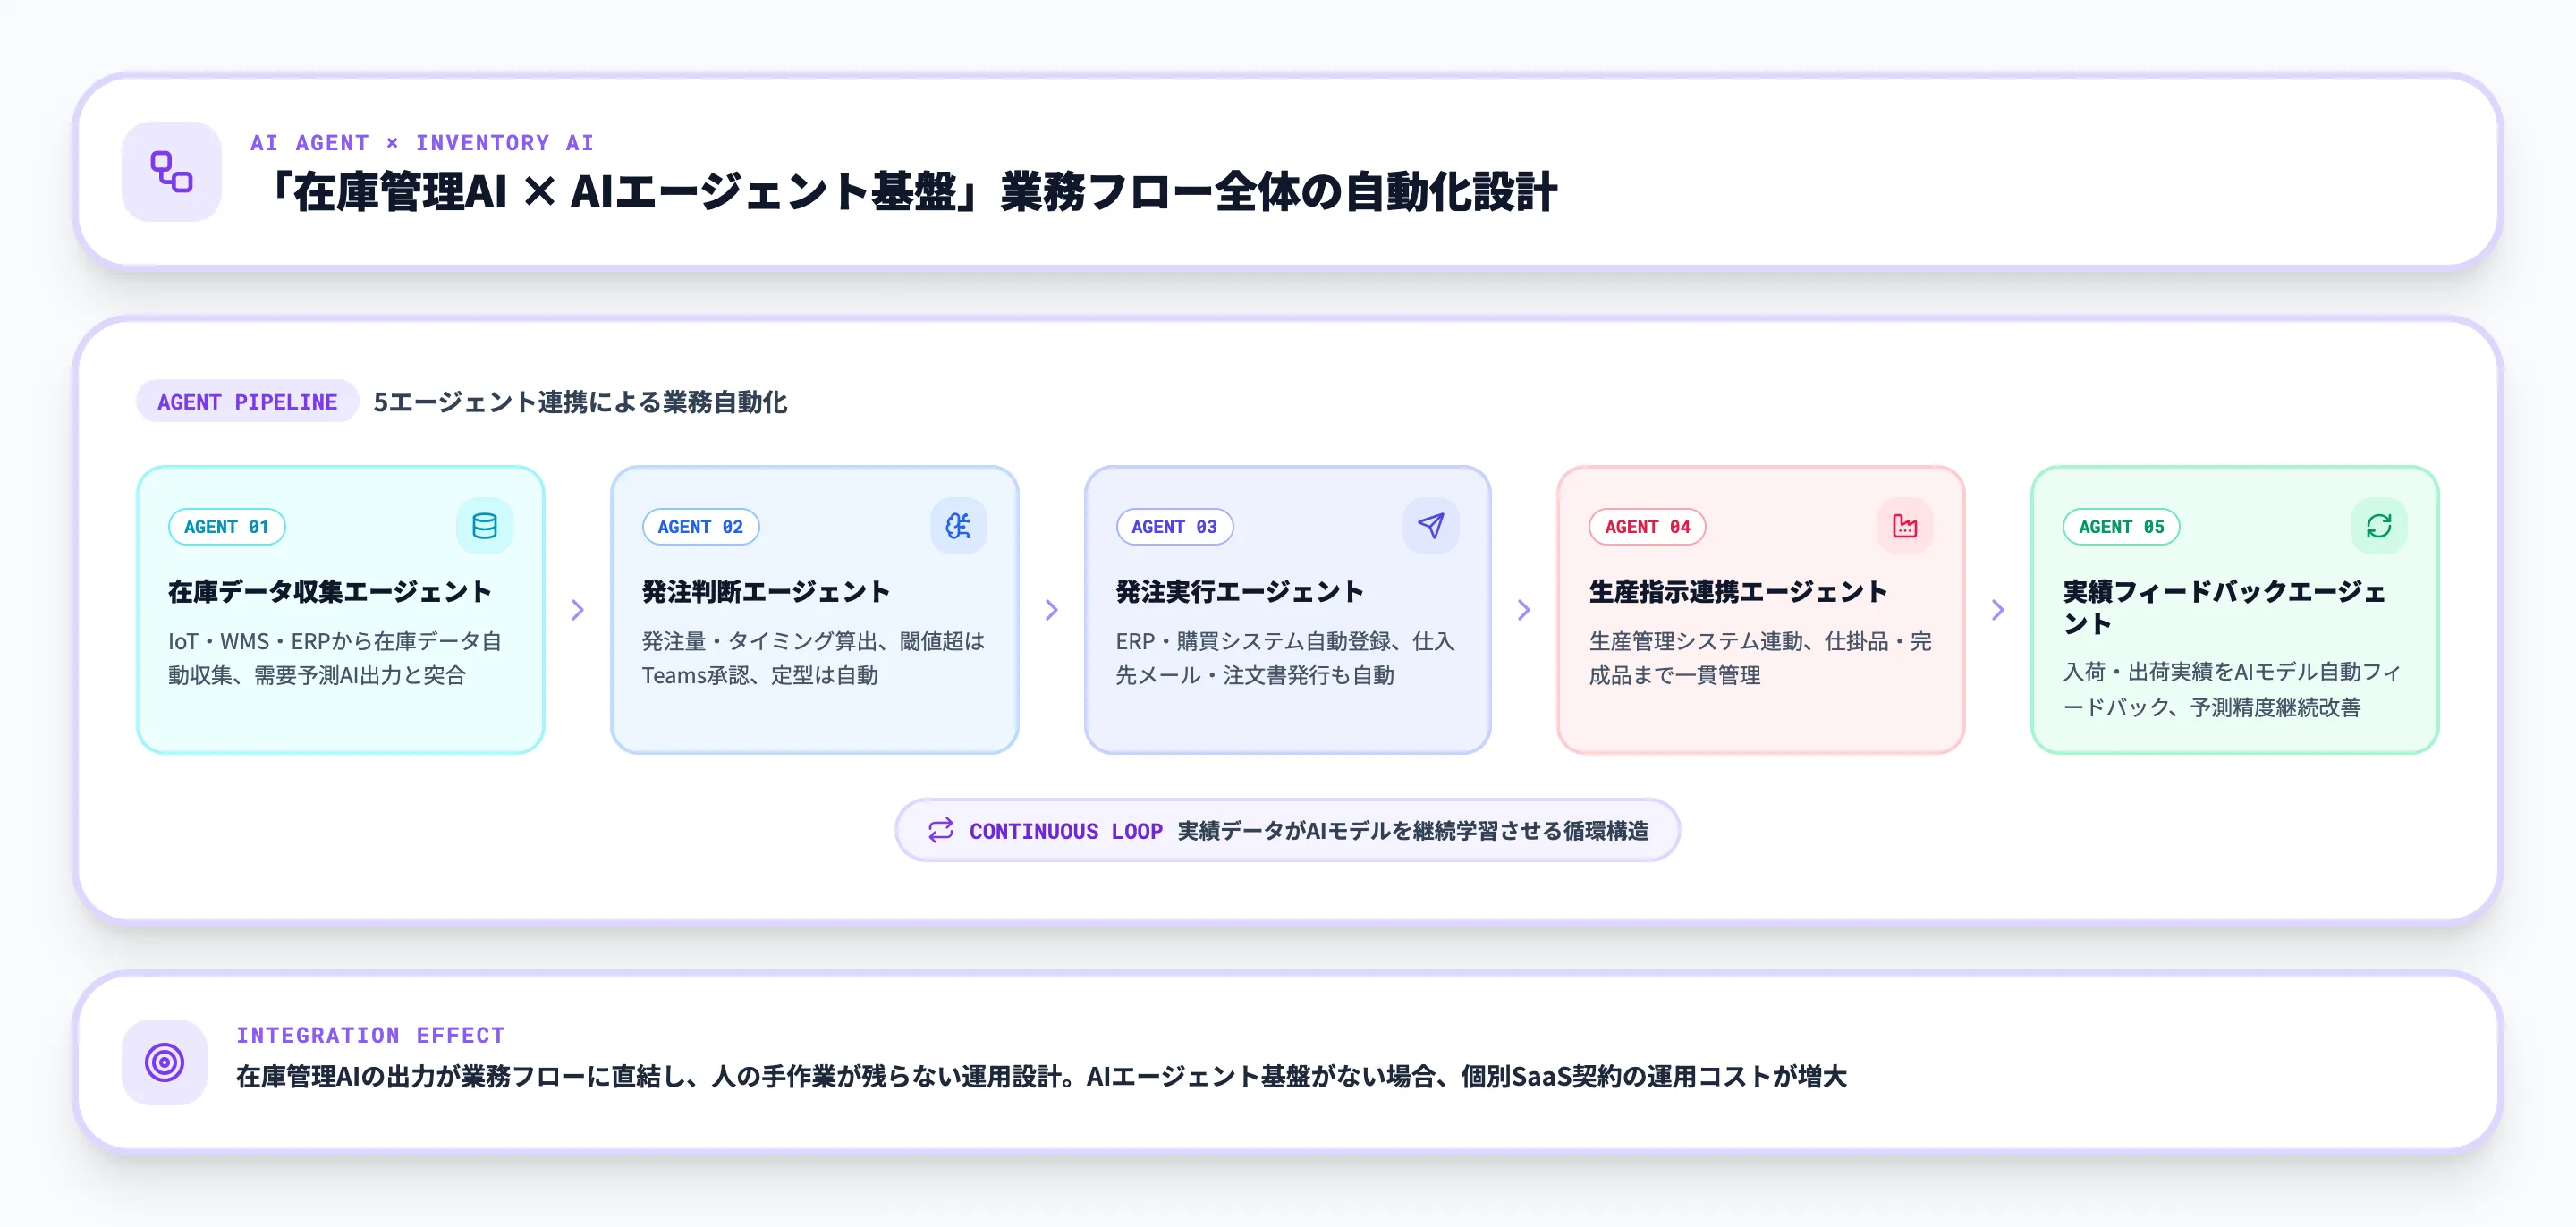The height and width of the screenshot is (1227, 2576).
Task: Click the CONTINUOUS LOOP pill banner
Action: (x=1287, y=830)
